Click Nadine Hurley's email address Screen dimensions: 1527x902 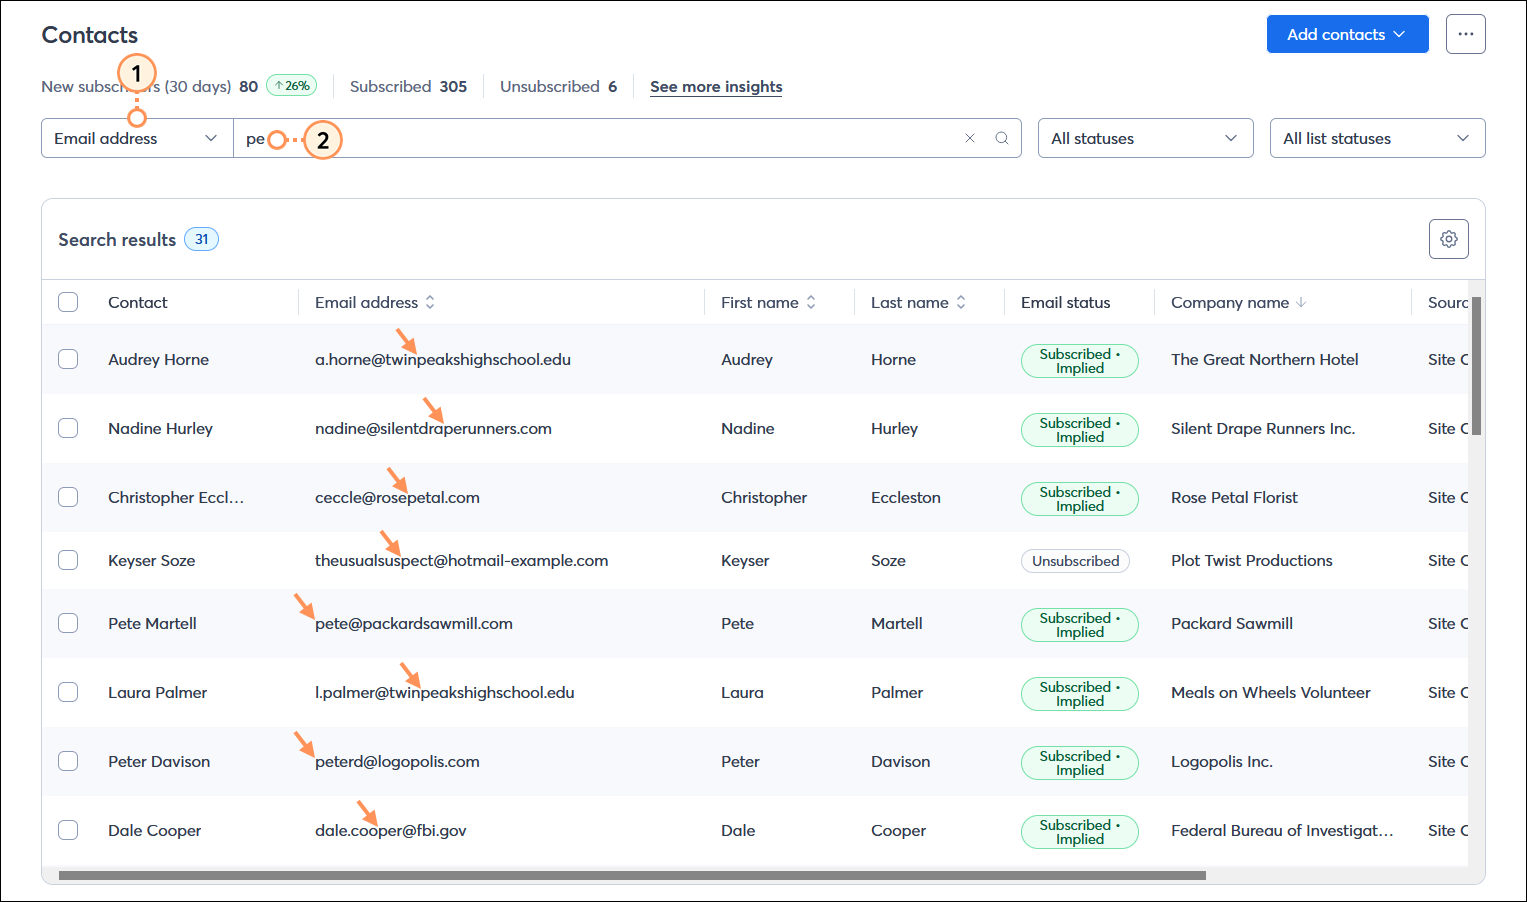point(433,428)
